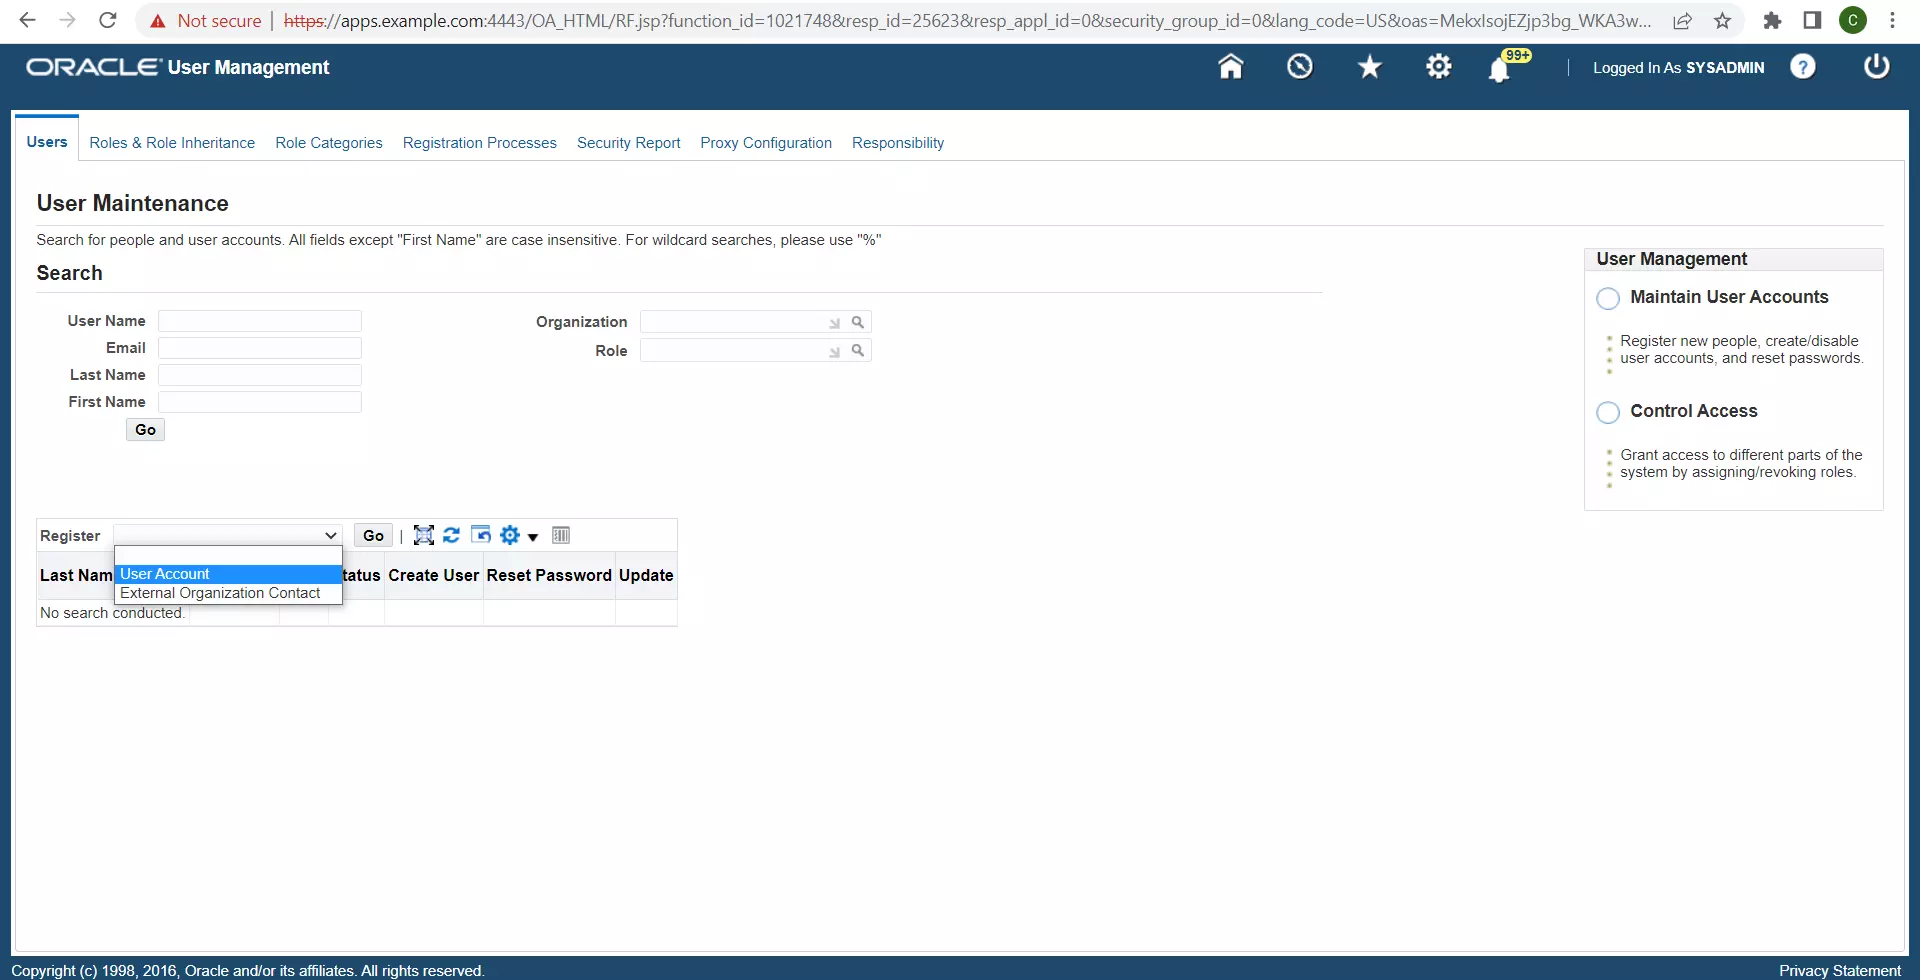Switch to the Security Report tab

pyautogui.click(x=628, y=143)
